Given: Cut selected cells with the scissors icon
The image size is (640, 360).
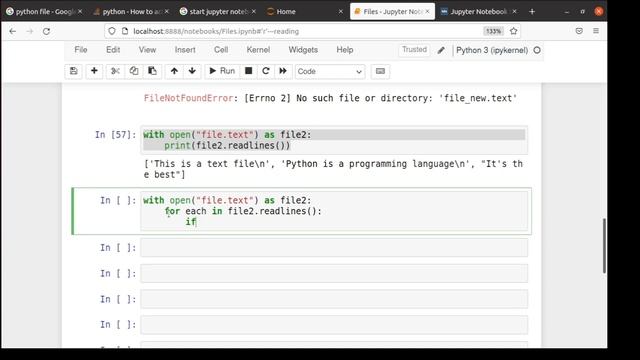Looking at the screenshot, I should [115, 71].
